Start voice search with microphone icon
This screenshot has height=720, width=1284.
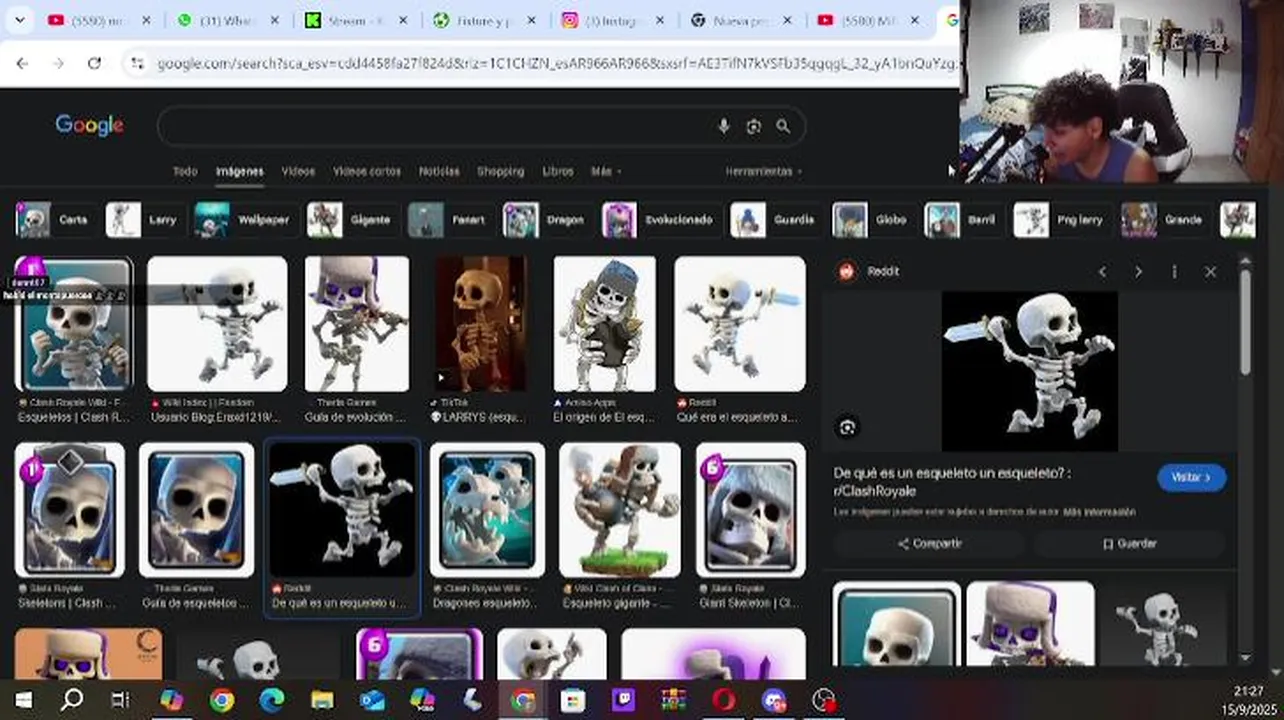pos(724,126)
